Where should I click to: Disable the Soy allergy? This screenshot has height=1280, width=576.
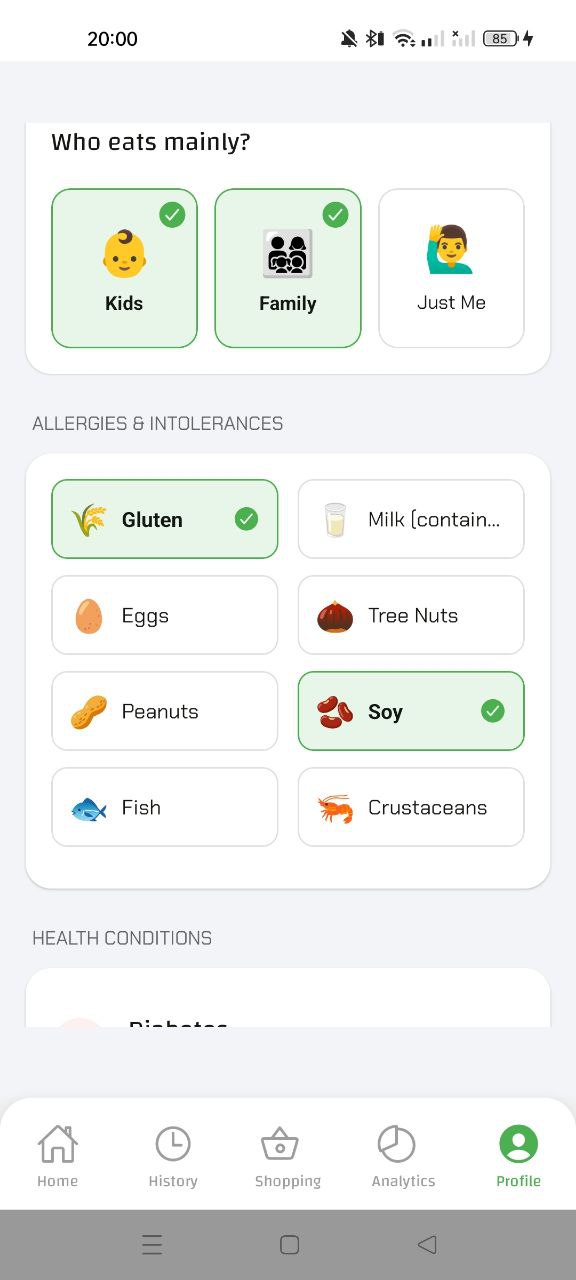pos(410,711)
